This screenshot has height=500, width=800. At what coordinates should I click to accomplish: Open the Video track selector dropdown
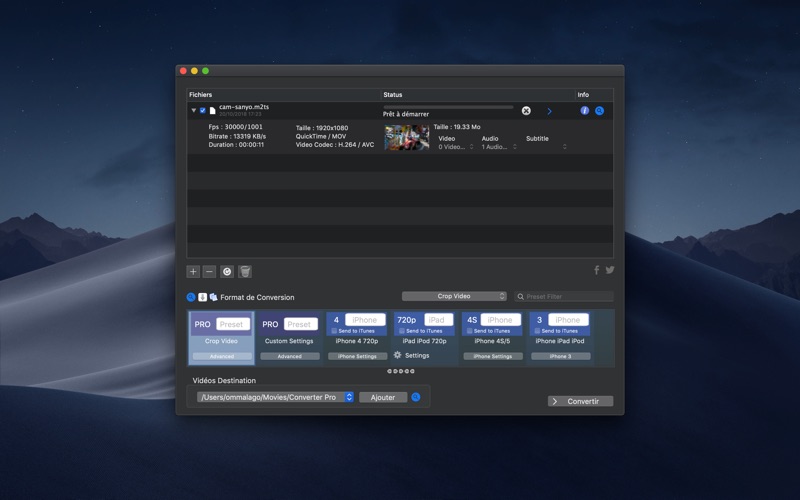pos(456,147)
